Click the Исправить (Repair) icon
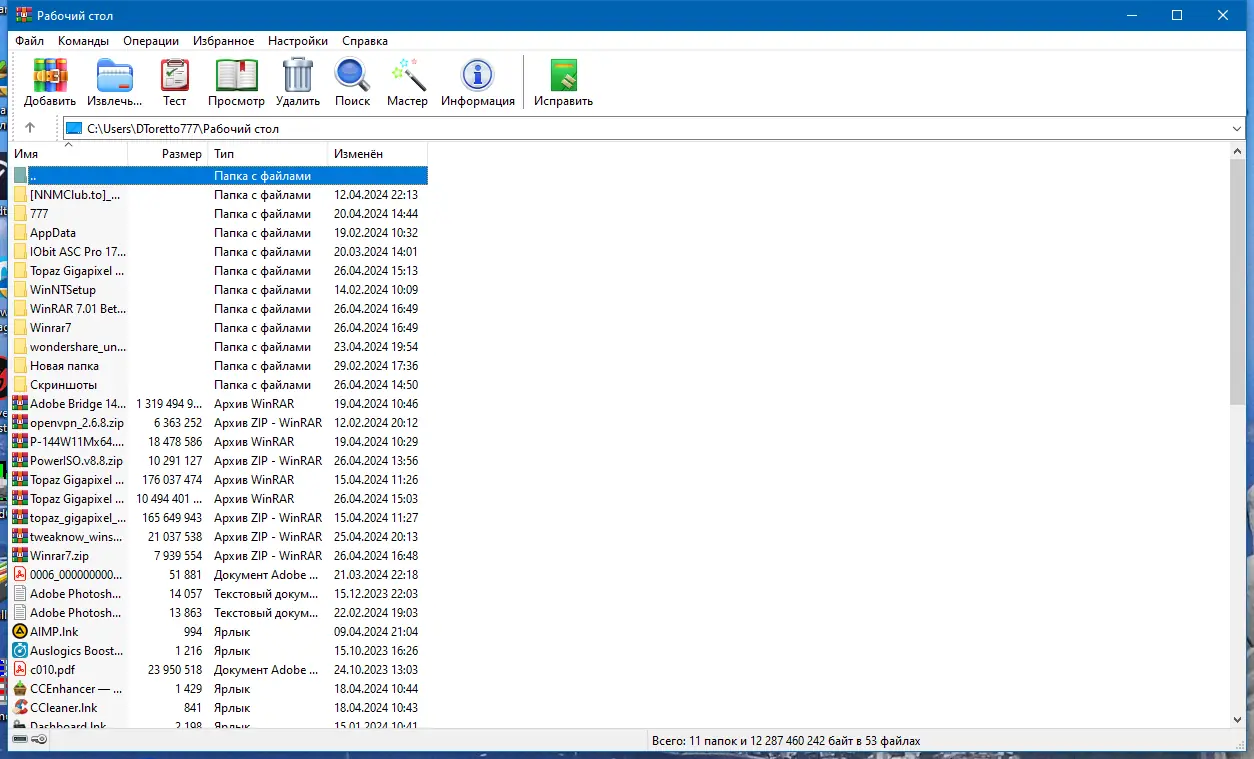Image resolution: width=1254 pixels, height=759 pixels. pyautogui.click(x=564, y=75)
